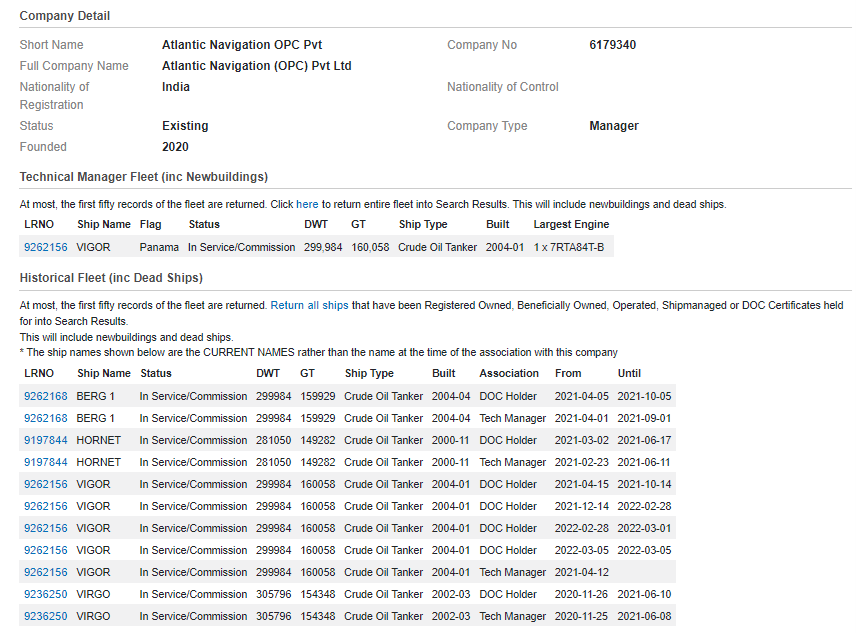Click the "DWT" header in the technical fleet table
Screen dimensions: 856x633
(316, 224)
